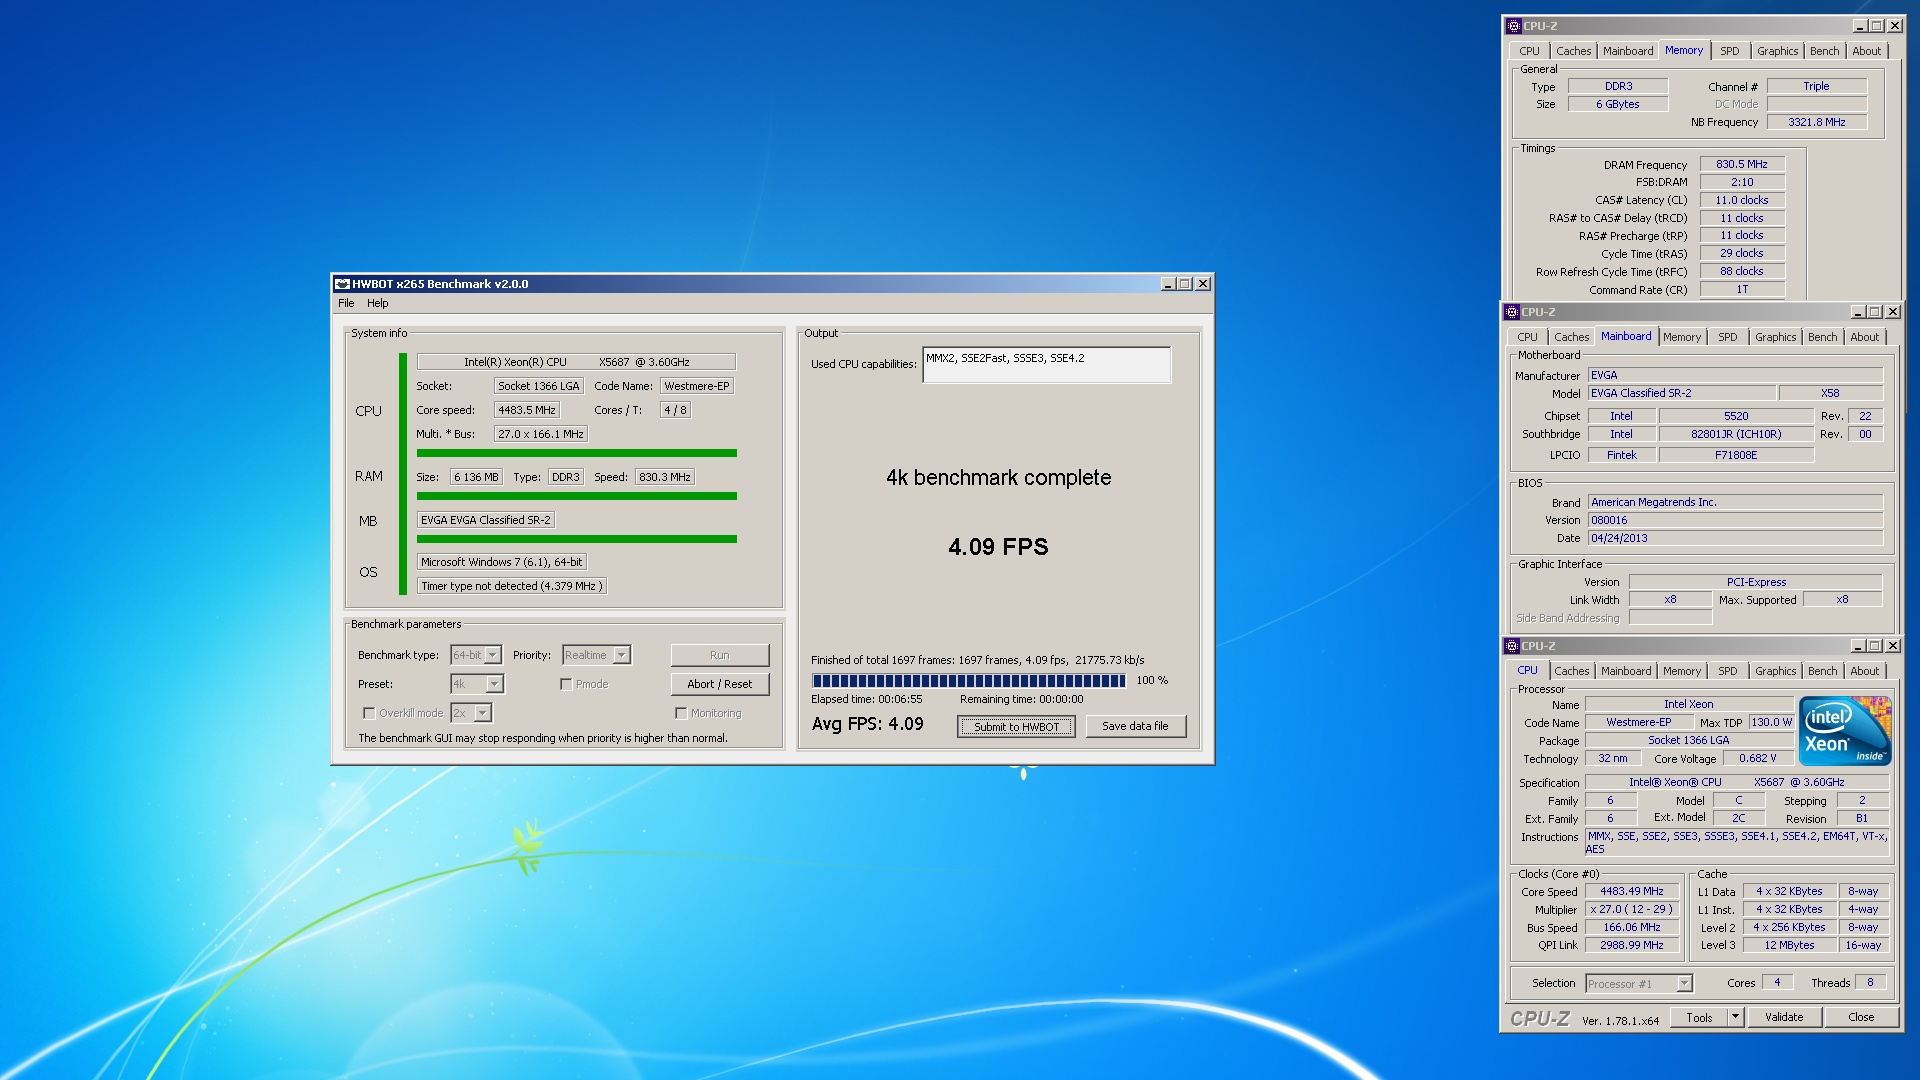Viewport: 1920px width, 1080px height.
Task: Switch to Caches tab in Memory CPU-Z window
Action: click(x=1573, y=51)
